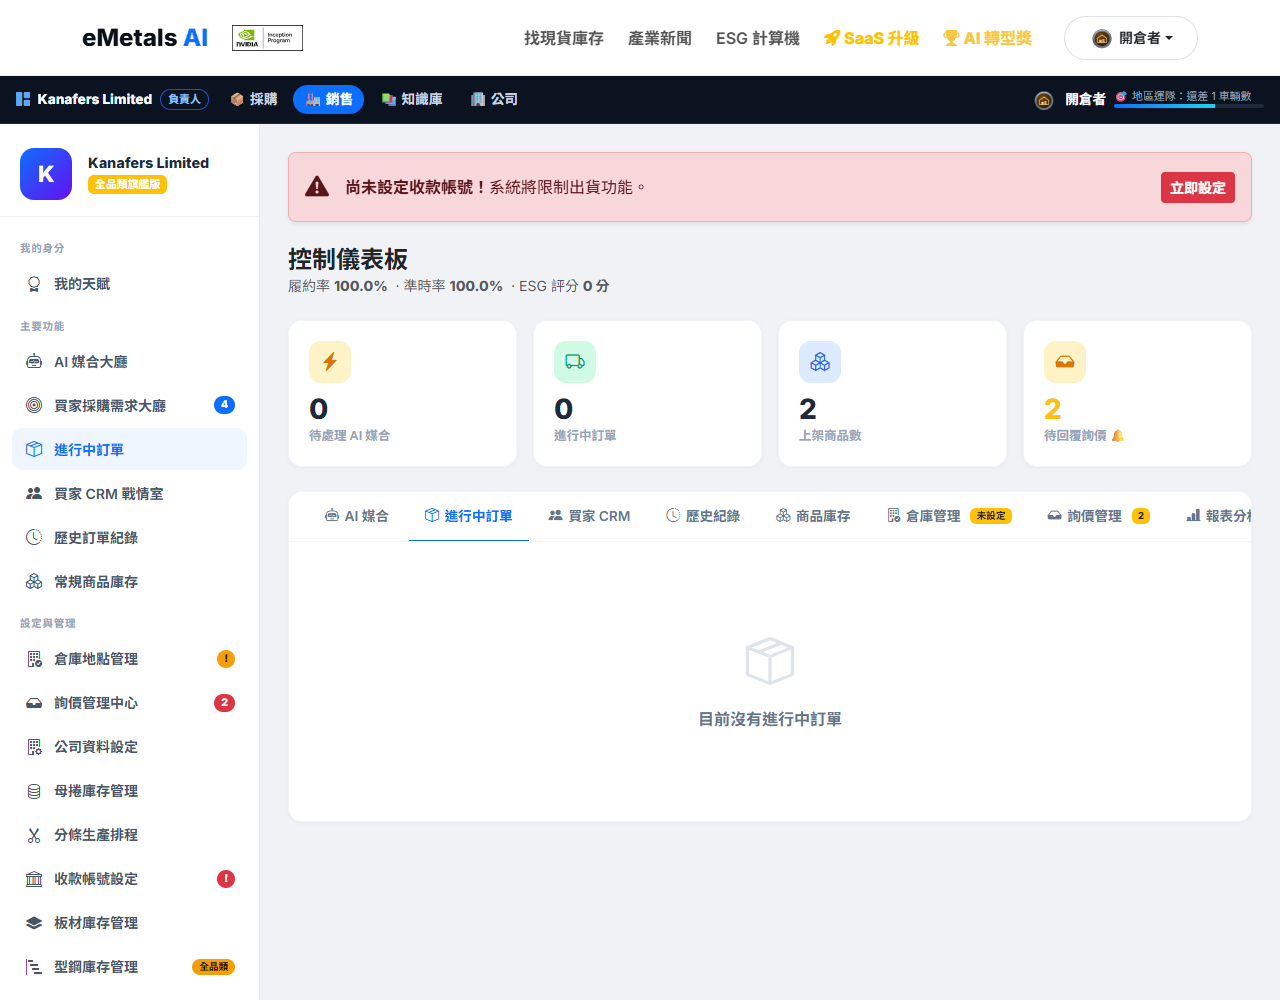Open the 公司 nav tab

pos(494,99)
